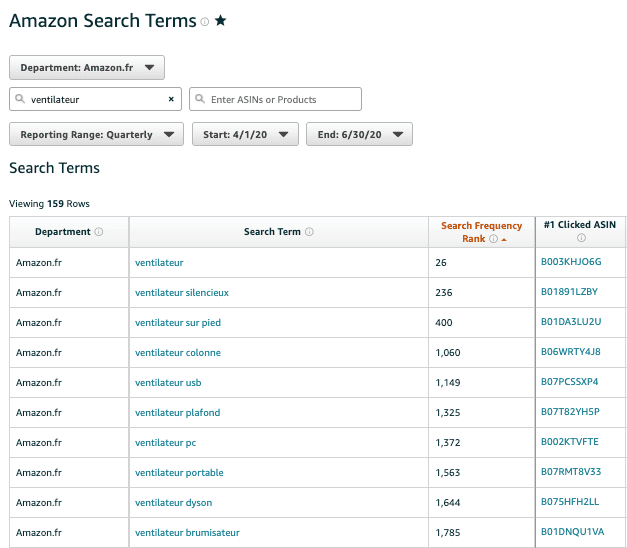Click the star favorite icon beside the title

220,21
